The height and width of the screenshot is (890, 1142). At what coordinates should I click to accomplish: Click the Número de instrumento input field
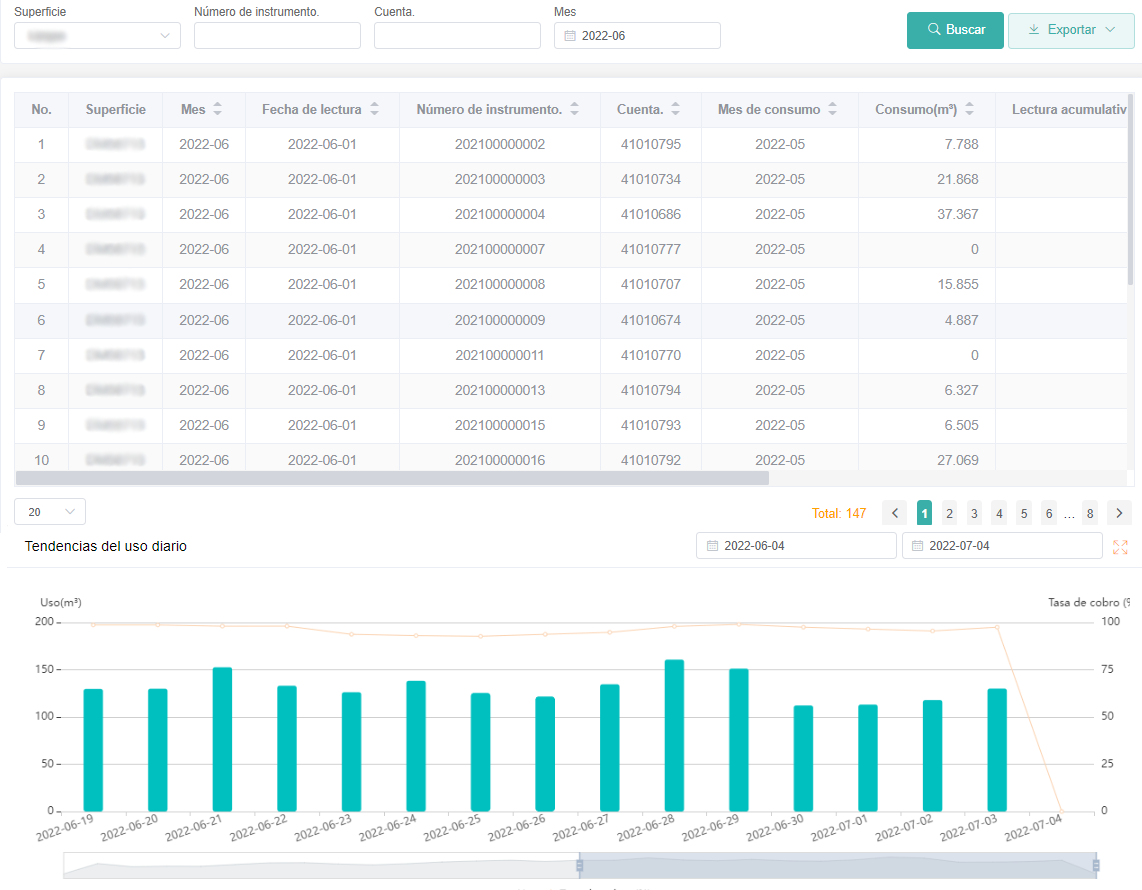coord(277,36)
